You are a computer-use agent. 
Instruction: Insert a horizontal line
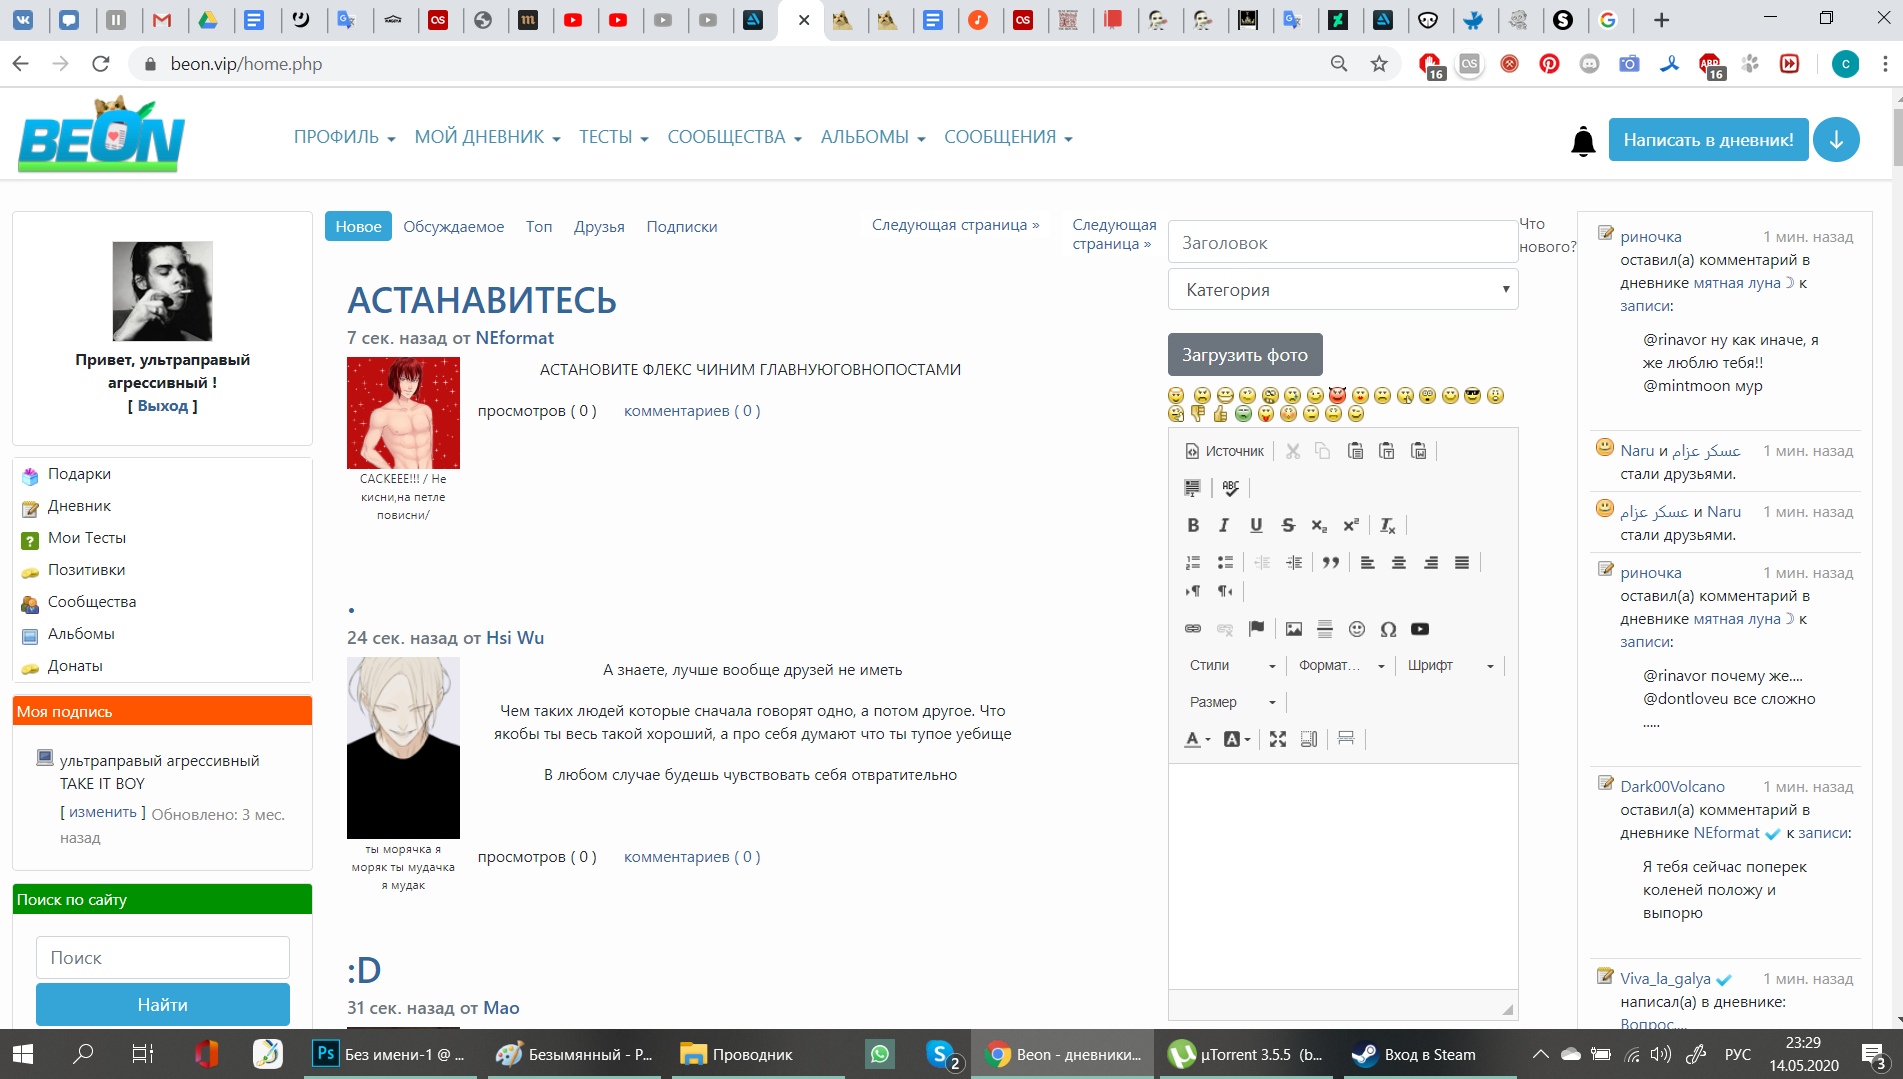tap(1325, 629)
